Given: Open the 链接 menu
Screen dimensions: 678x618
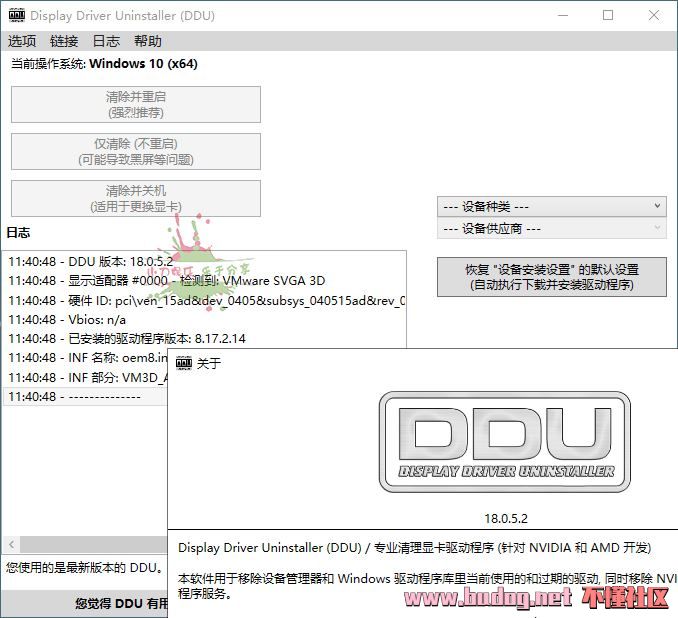Looking at the screenshot, I should coord(64,41).
